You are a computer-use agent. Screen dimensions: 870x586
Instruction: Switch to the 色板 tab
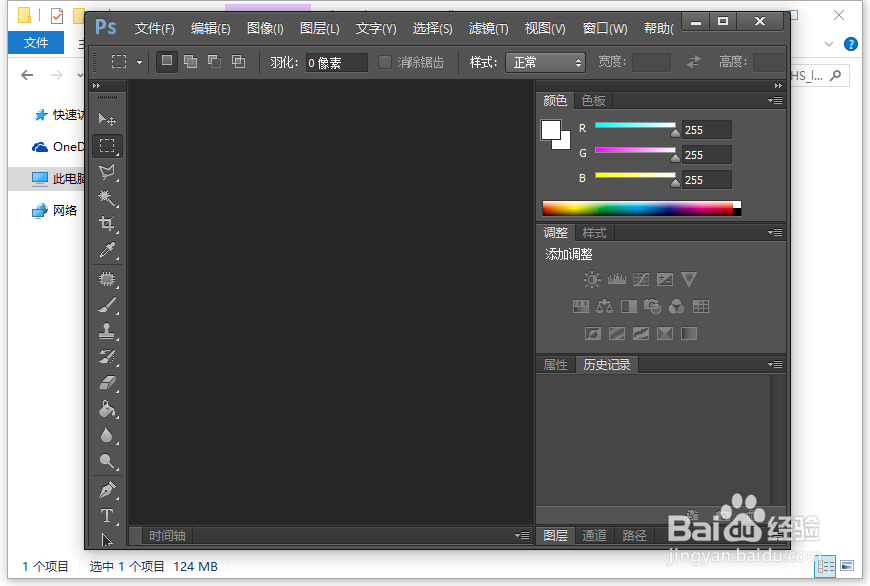[593, 100]
